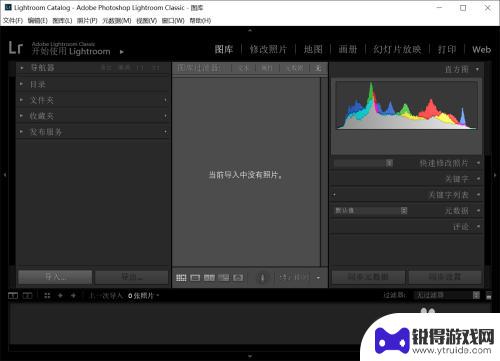Switch to 幻灯片放映 module

point(397,50)
